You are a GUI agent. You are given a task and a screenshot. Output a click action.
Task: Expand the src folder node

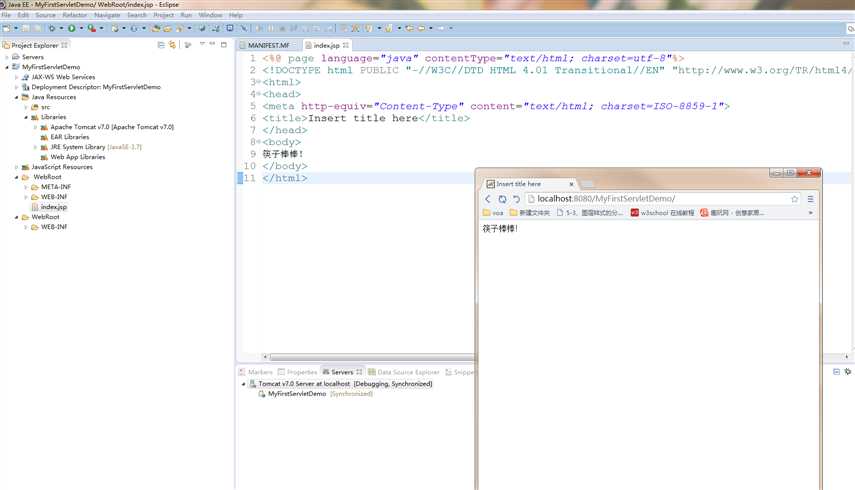click(x=26, y=107)
